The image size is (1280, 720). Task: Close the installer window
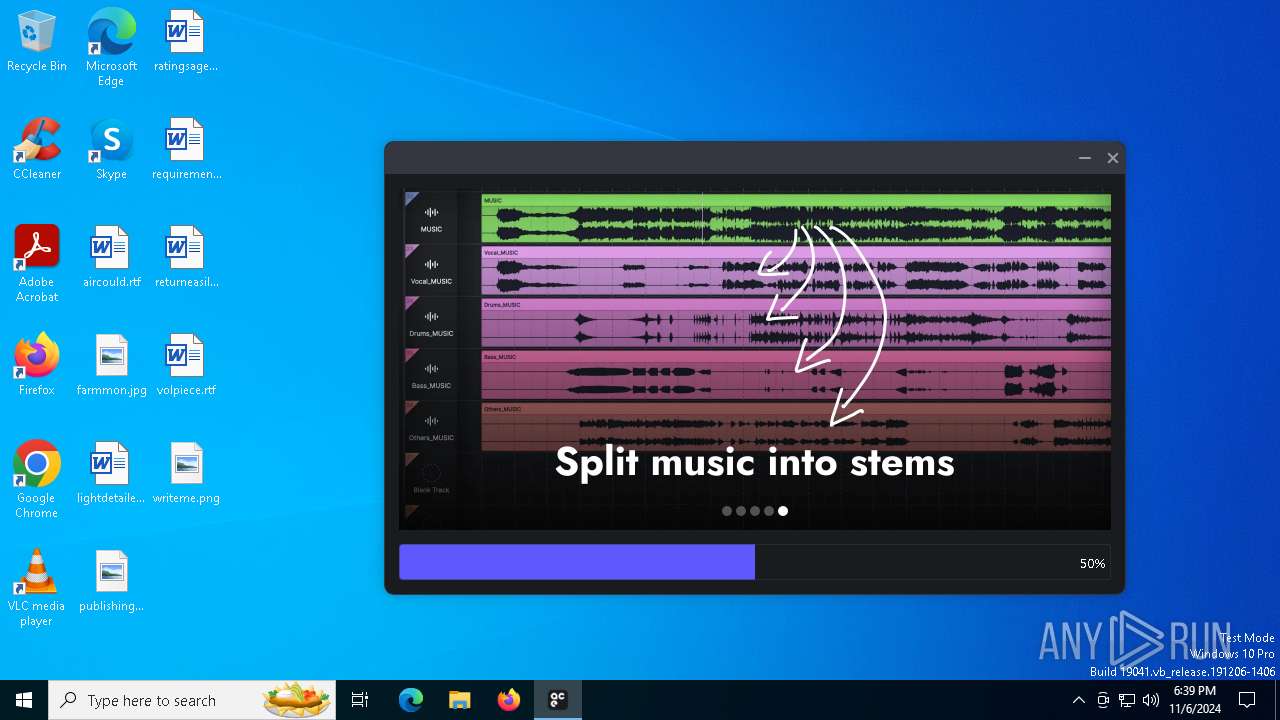coord(1112,158)
